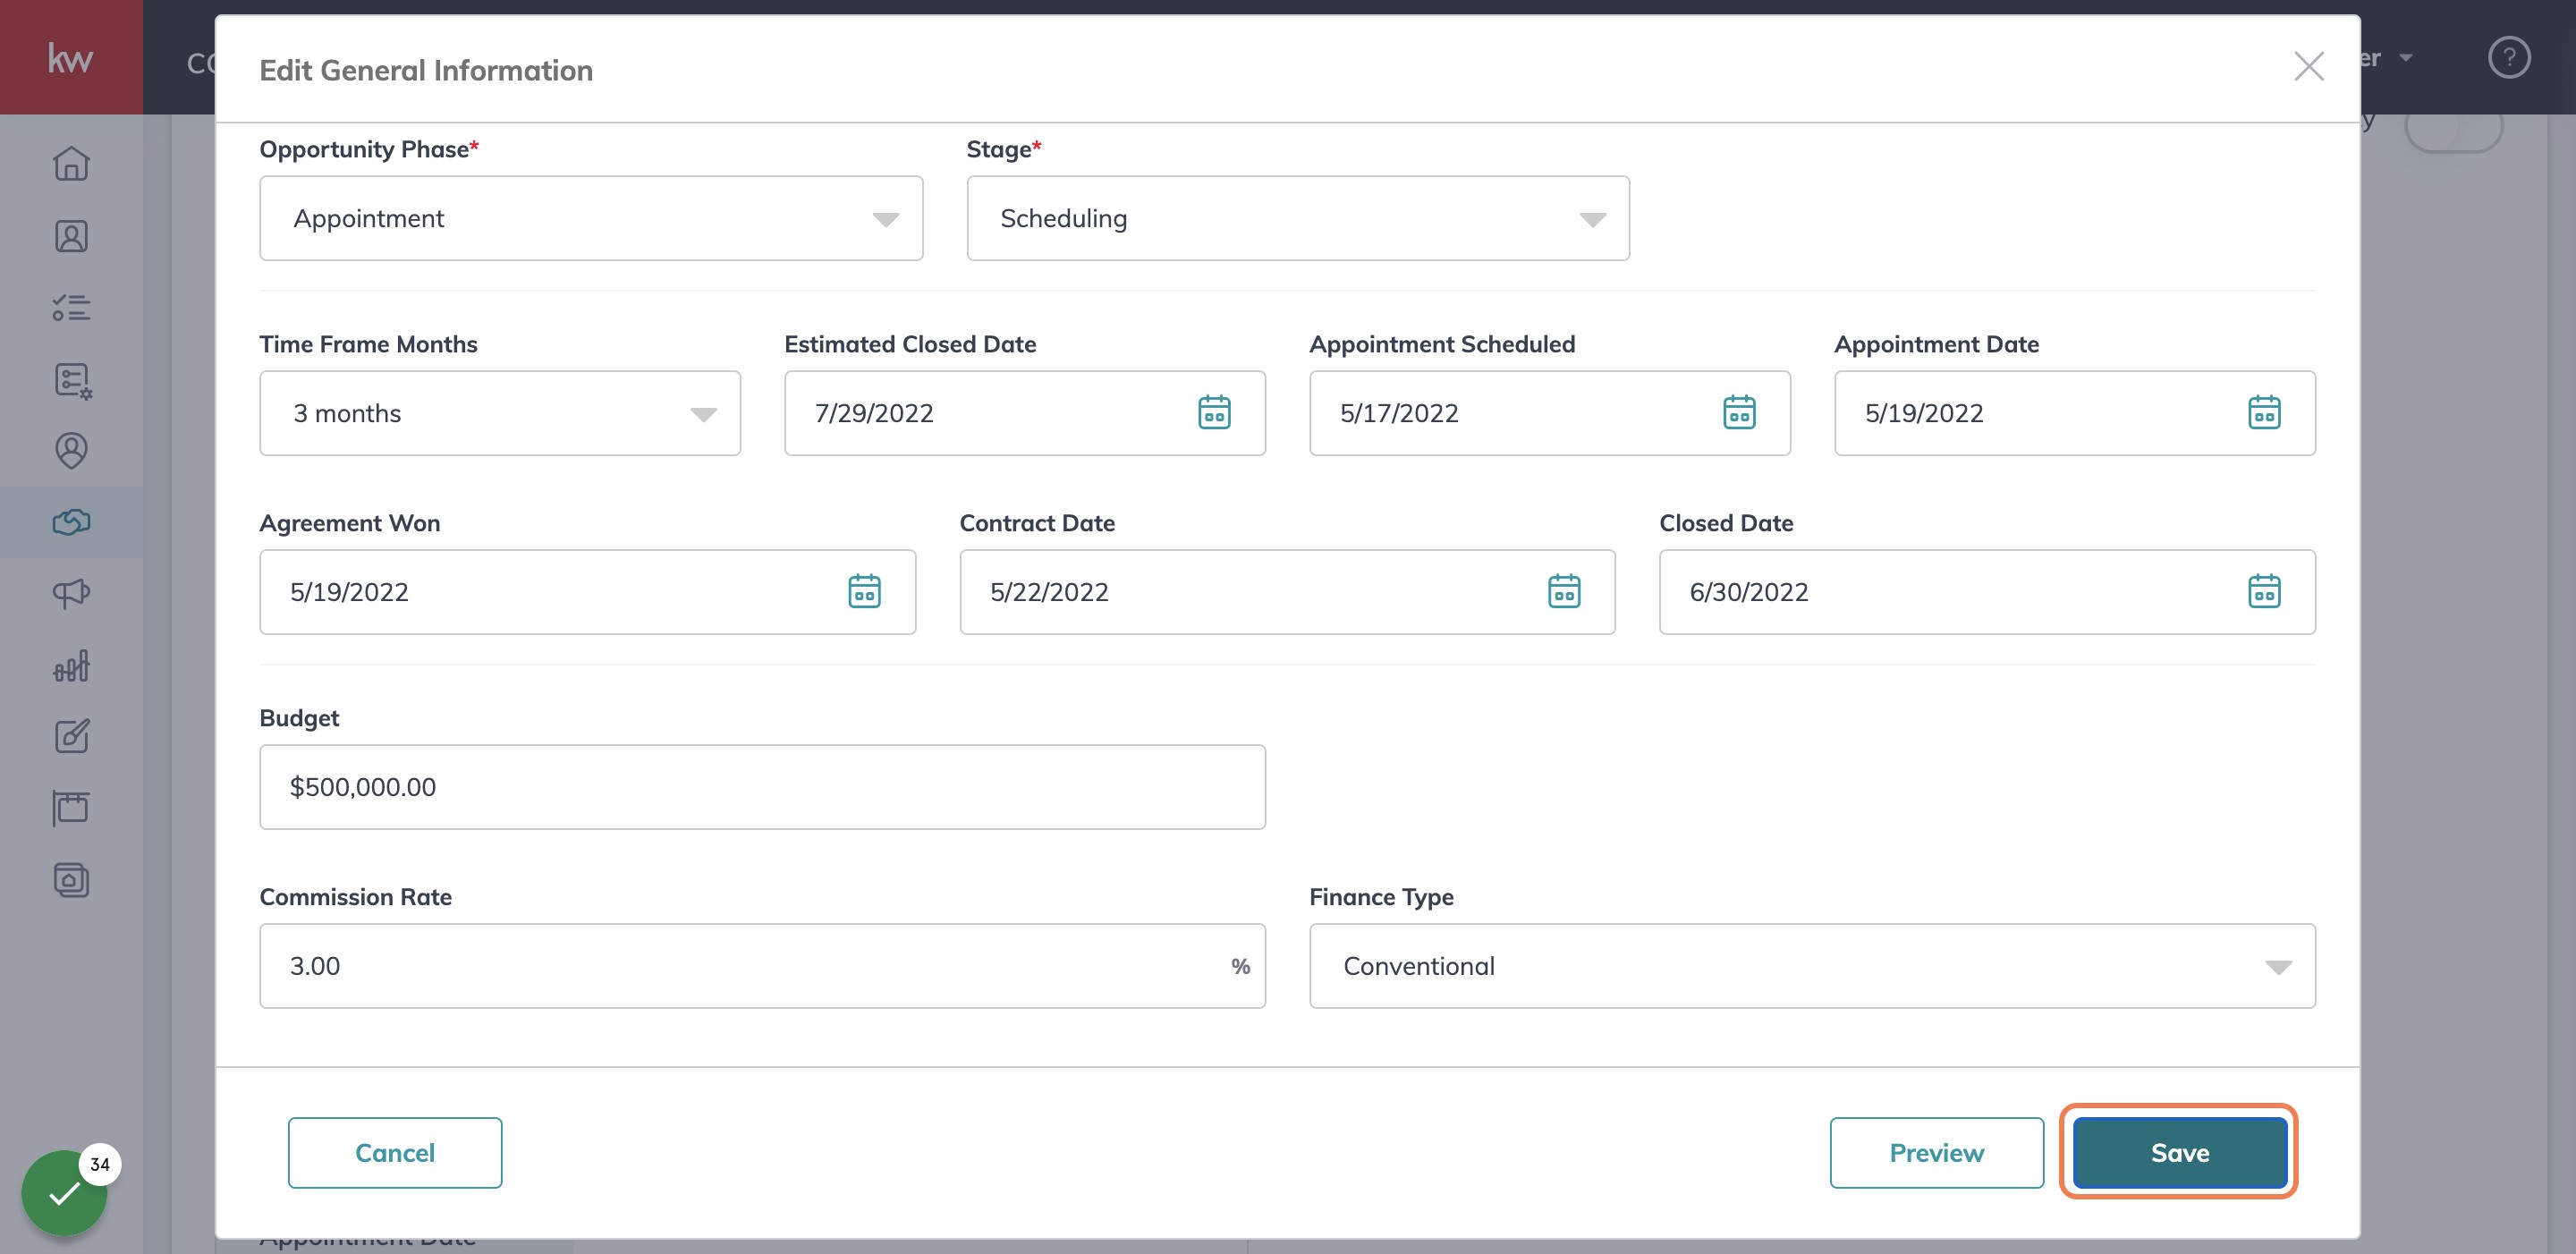Click the Closed Date 6/30/2022 field
This screenshot has width=2576, height=1254.
pyautogui.click(x=1987, y=592)
